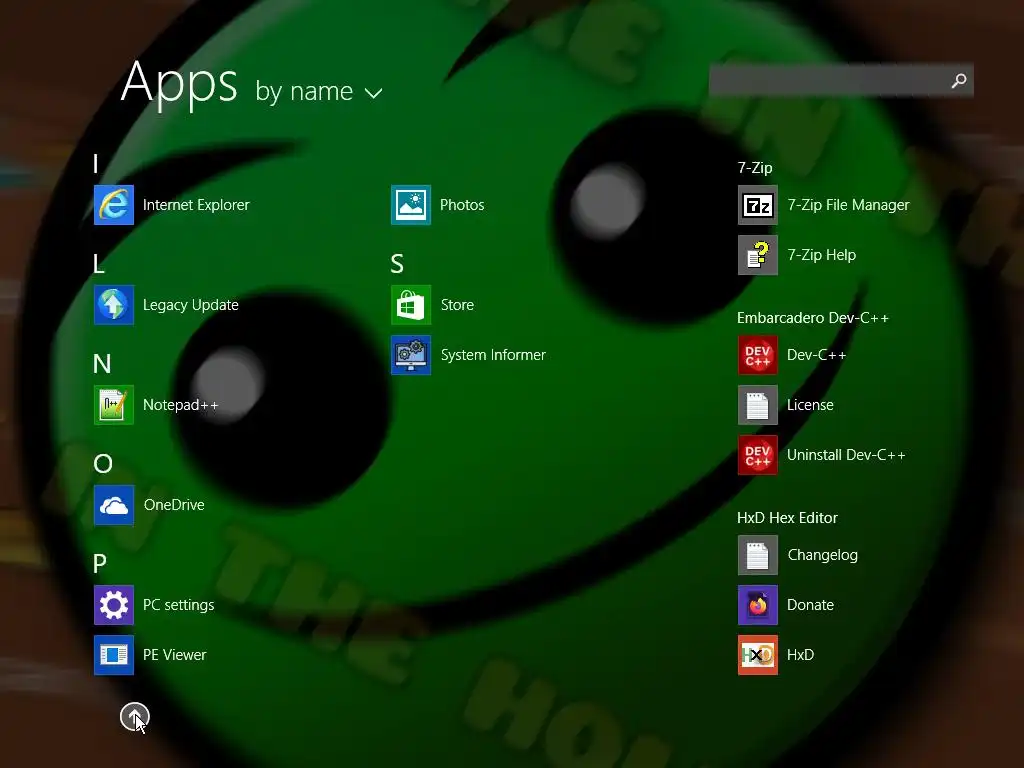Image resolution: width=1024 pixels, height=768 pixels.
Task: Click the 'Apps' title heading
Action: click(x=179, y=84)
